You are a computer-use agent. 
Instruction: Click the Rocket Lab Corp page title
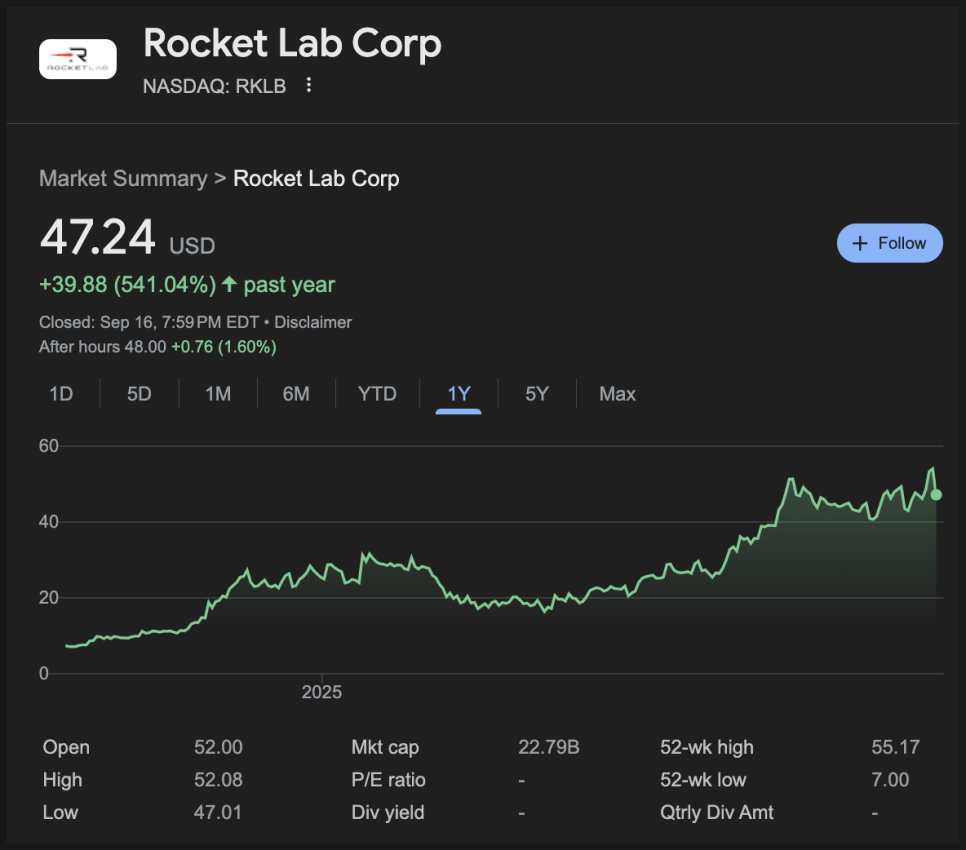pos(292,44)
